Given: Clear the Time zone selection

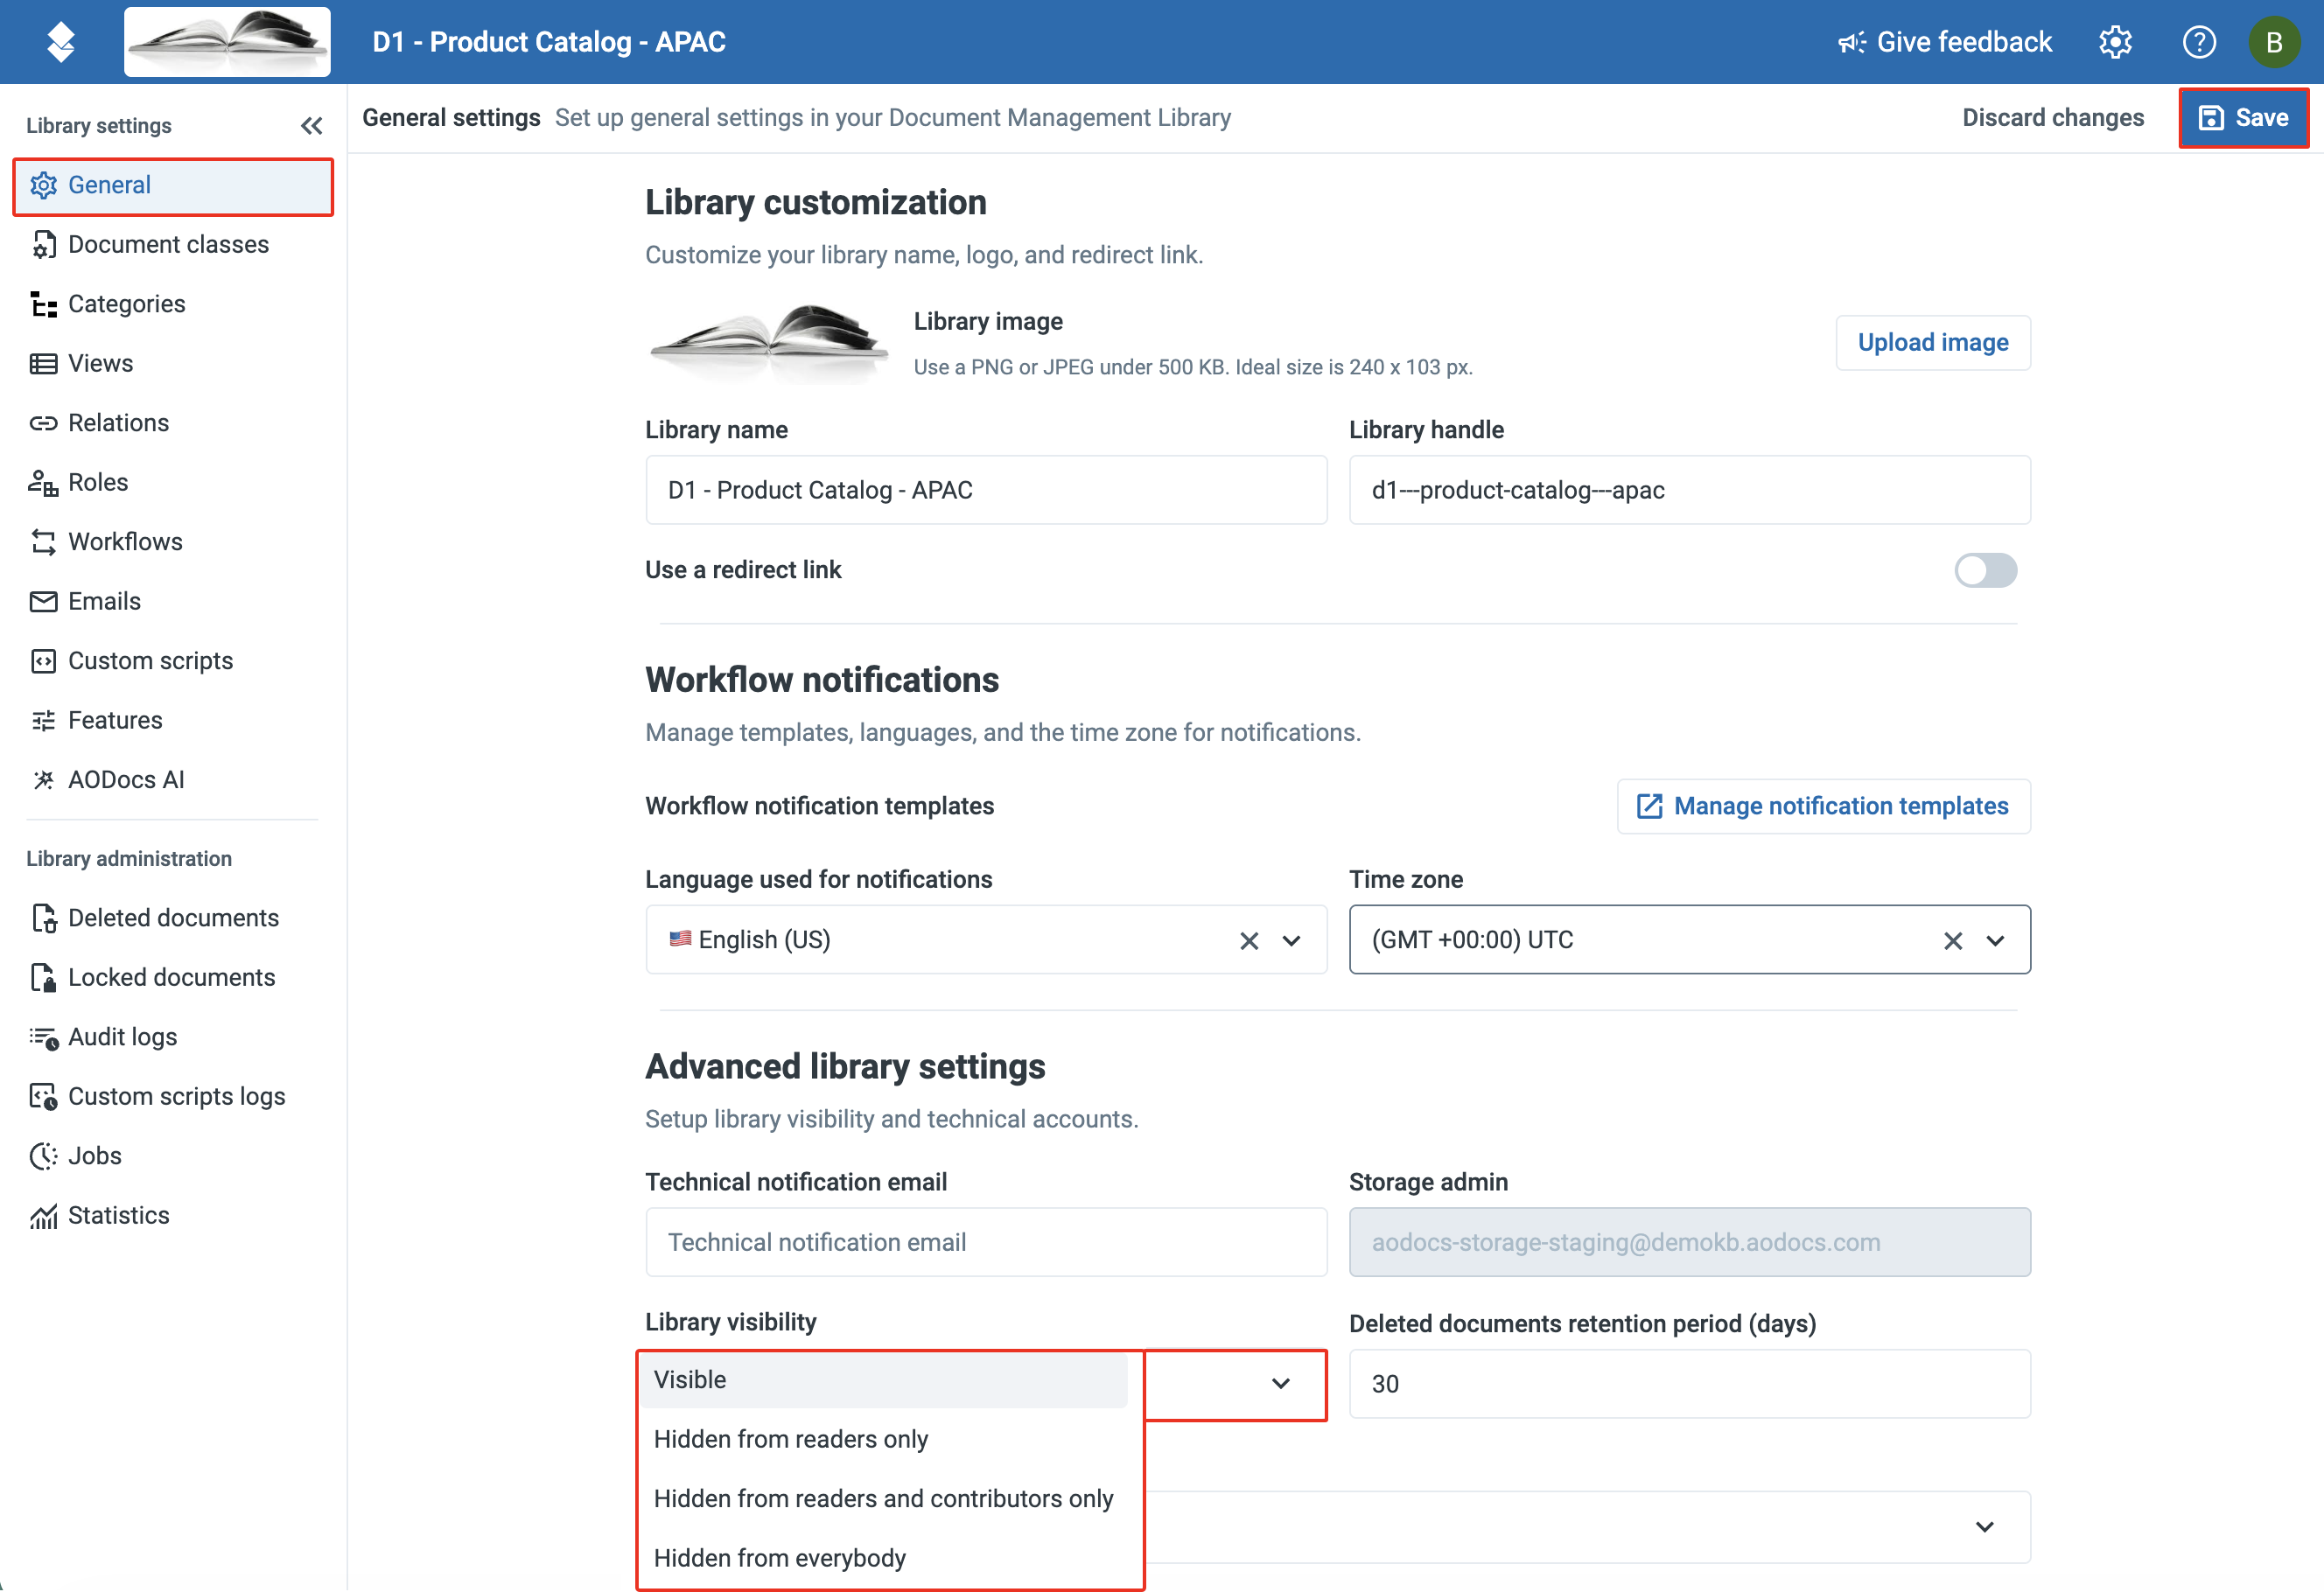Looking at the screenshot, I should pos(1953,941).
